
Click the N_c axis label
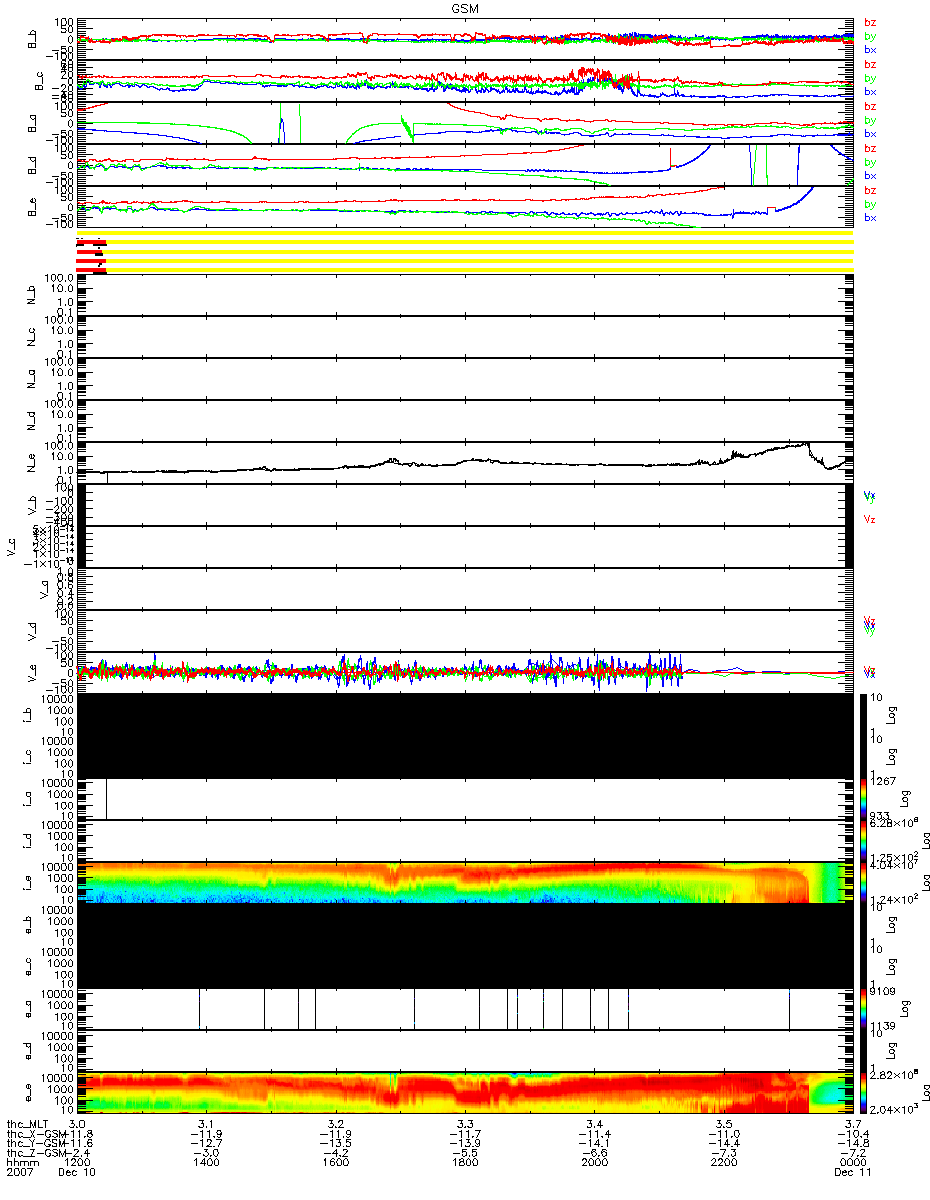(x=29, y=337)
